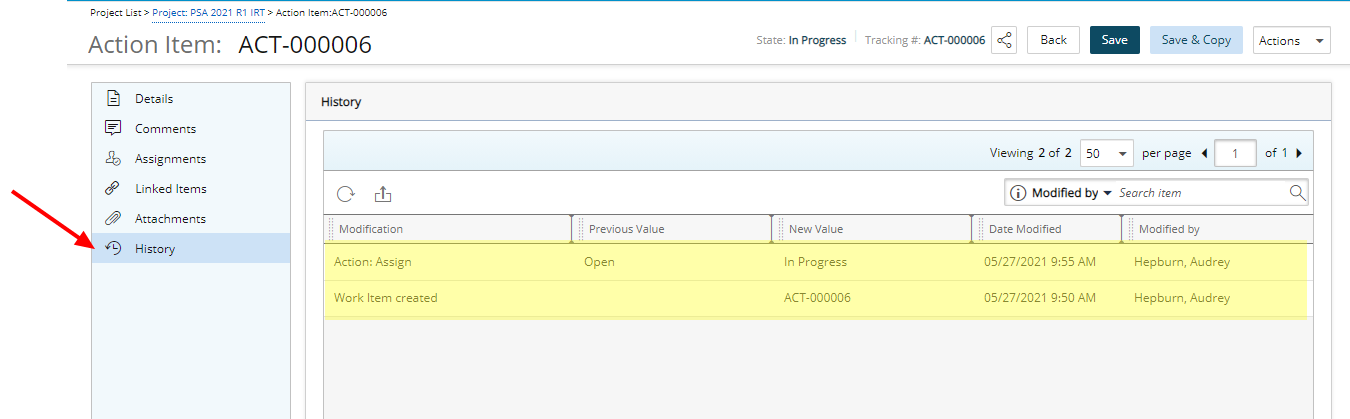Screen dimensions: 1350x419
Task: Click the Search item input field
Action: pyautogui.click(x=1200, y=193)
